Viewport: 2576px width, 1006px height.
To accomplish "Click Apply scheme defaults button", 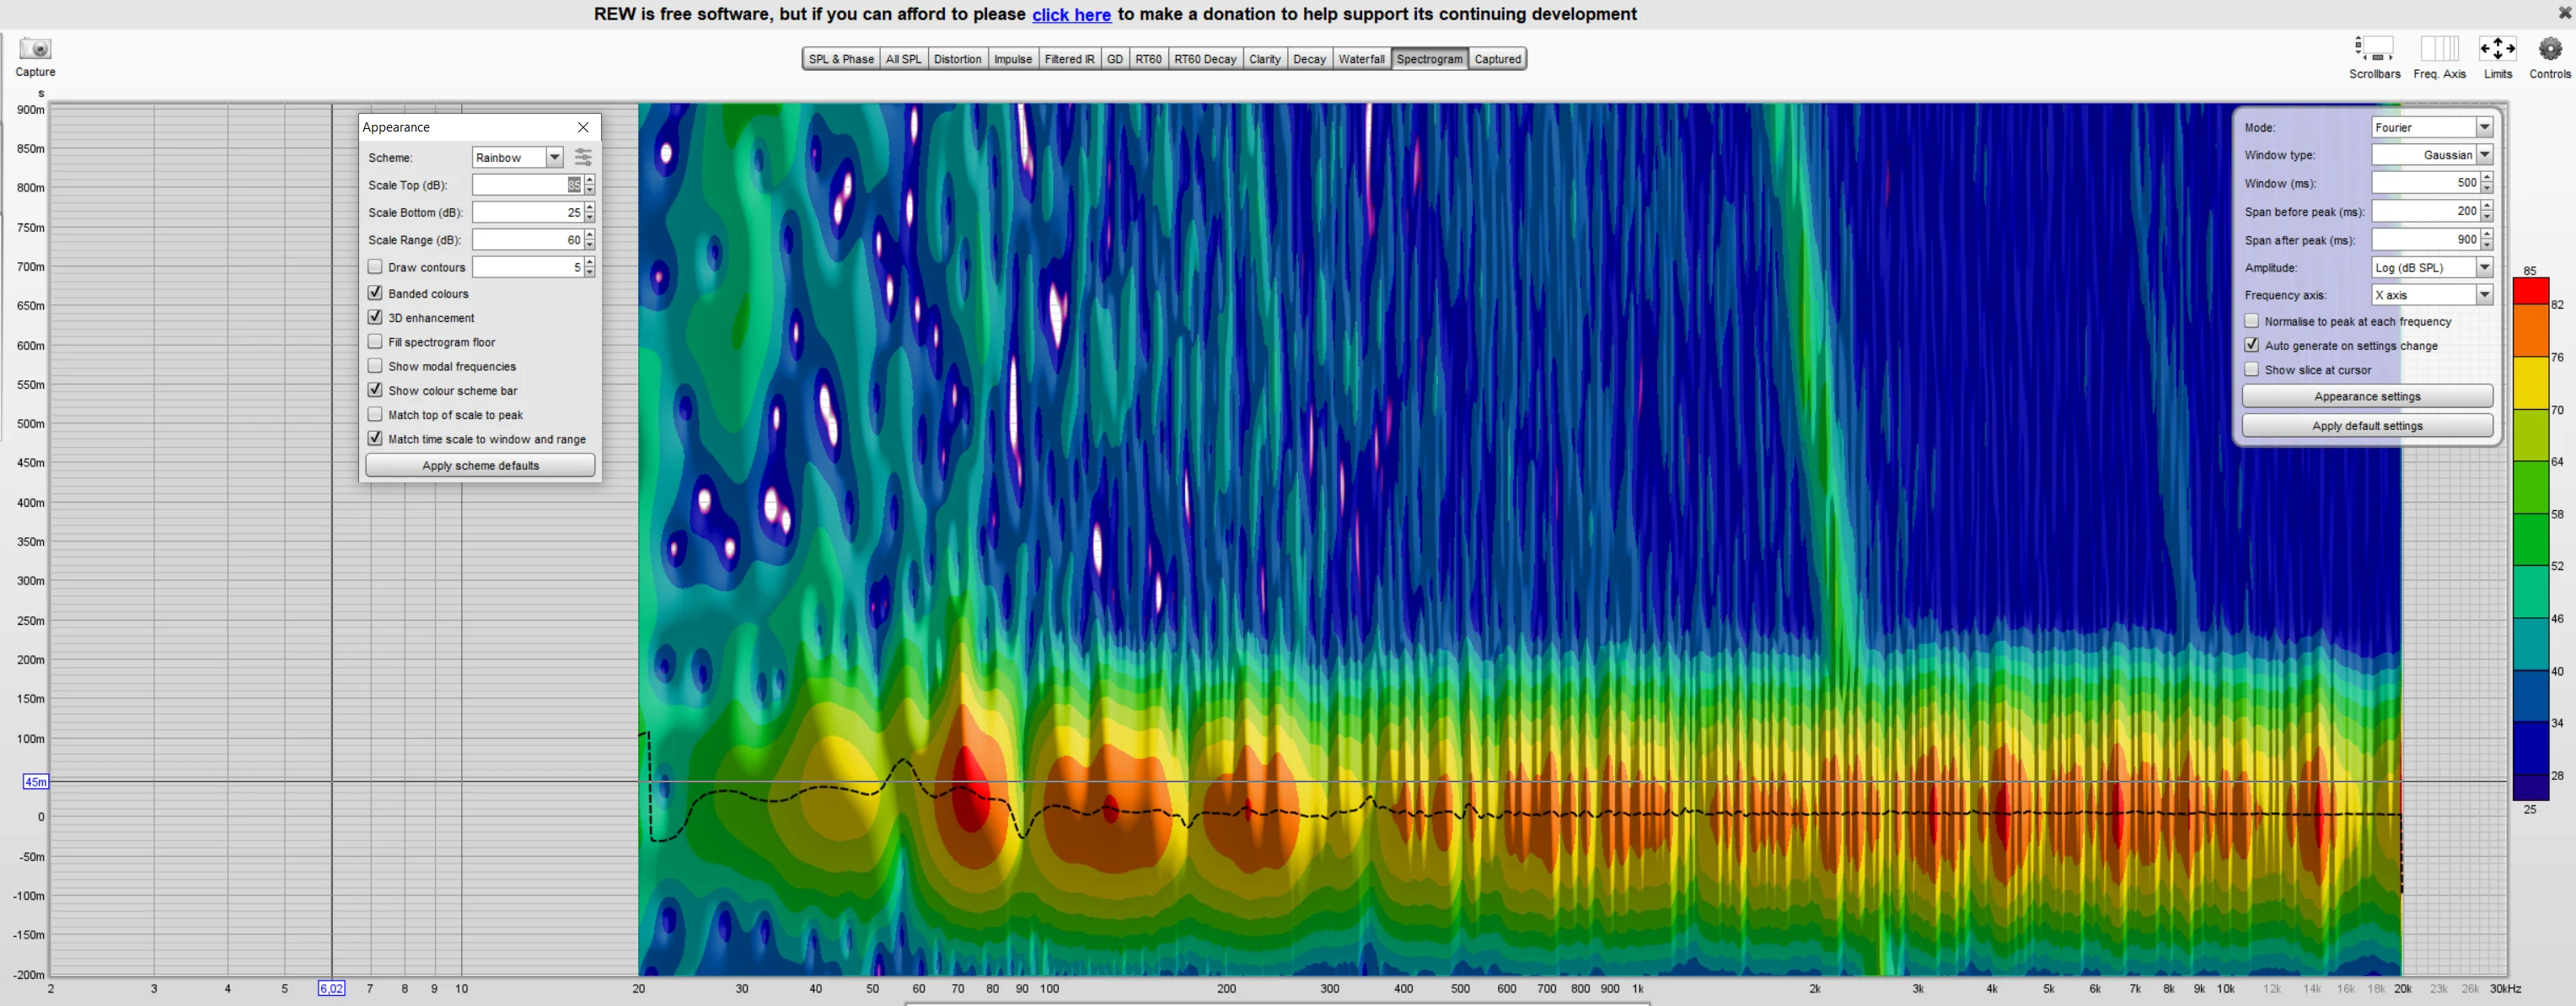I will pyautogui.click(x=480, y=465).
